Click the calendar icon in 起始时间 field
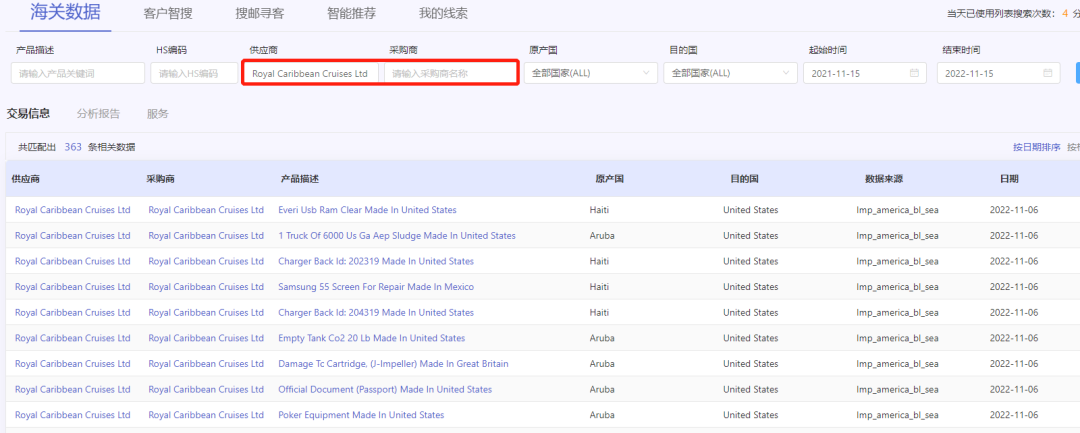1080x433 pixels. 914,73
